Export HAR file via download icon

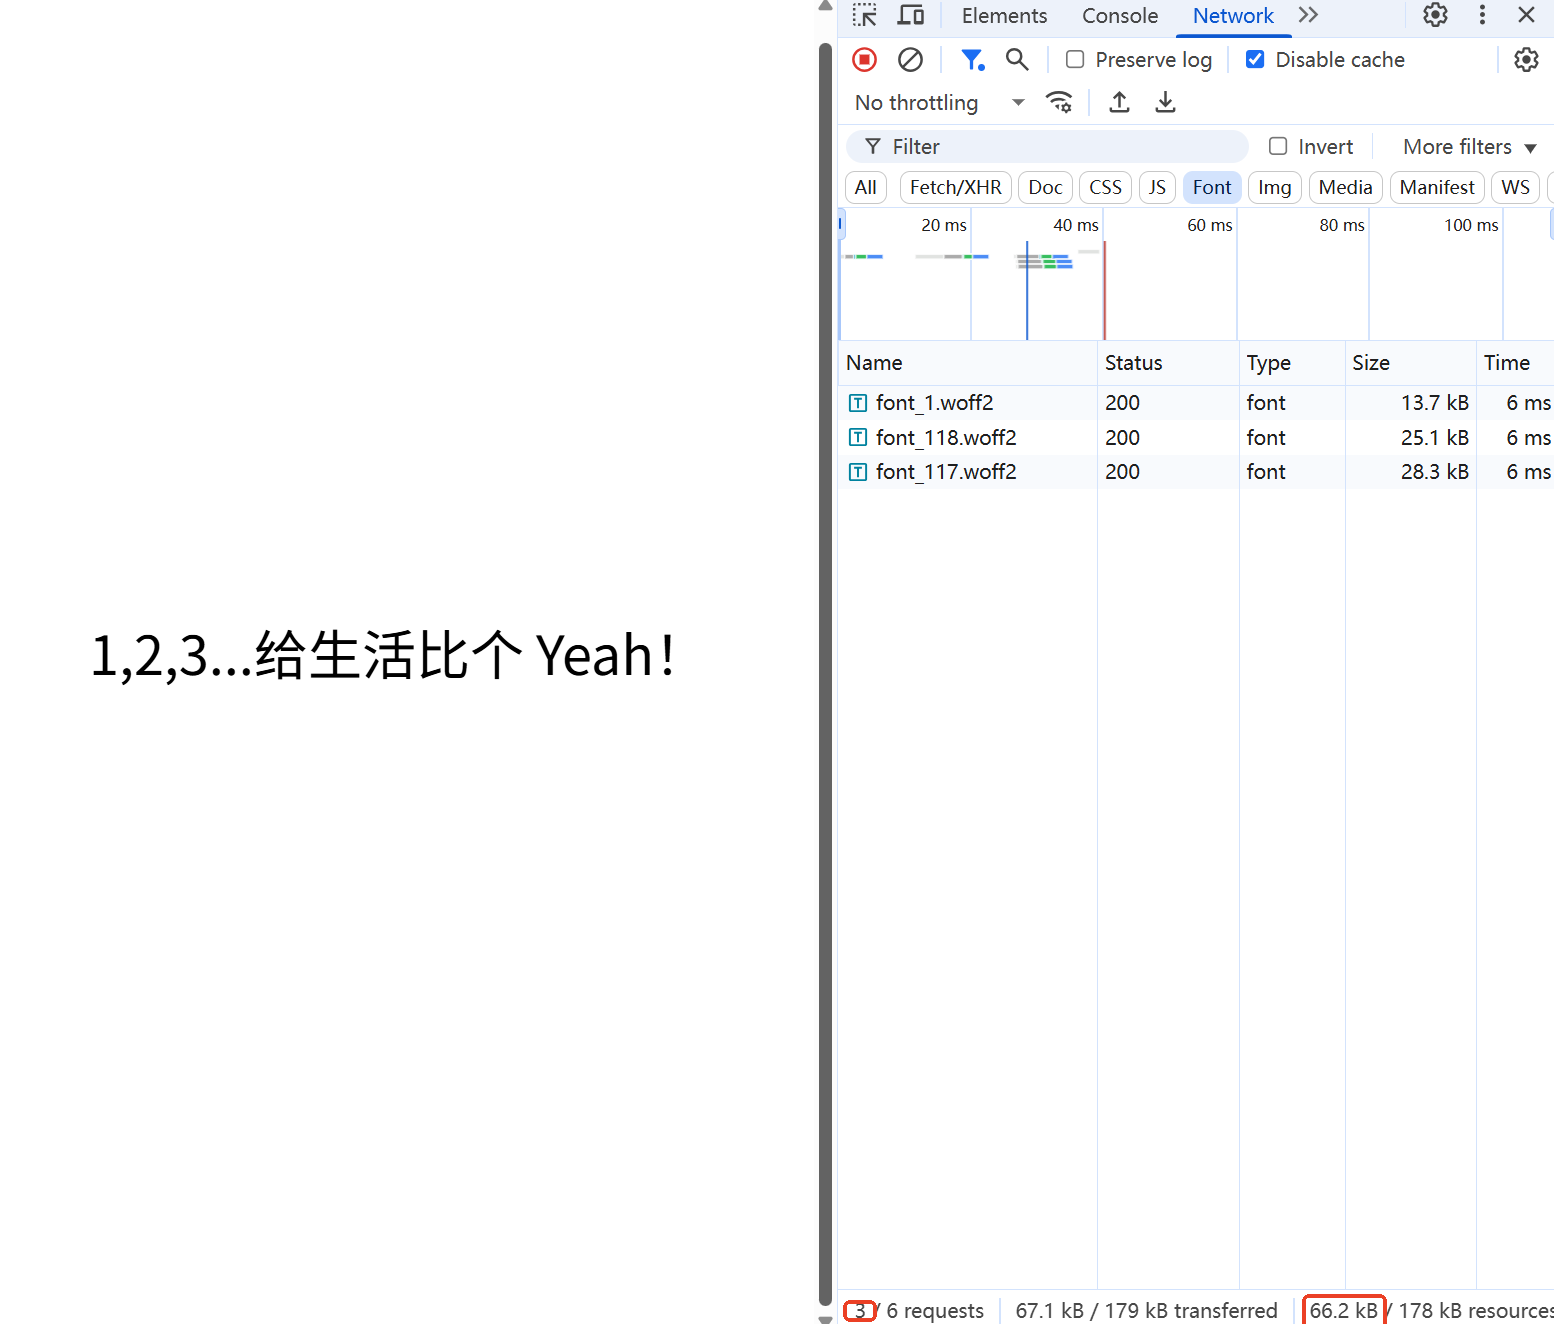pos(1165,101)
